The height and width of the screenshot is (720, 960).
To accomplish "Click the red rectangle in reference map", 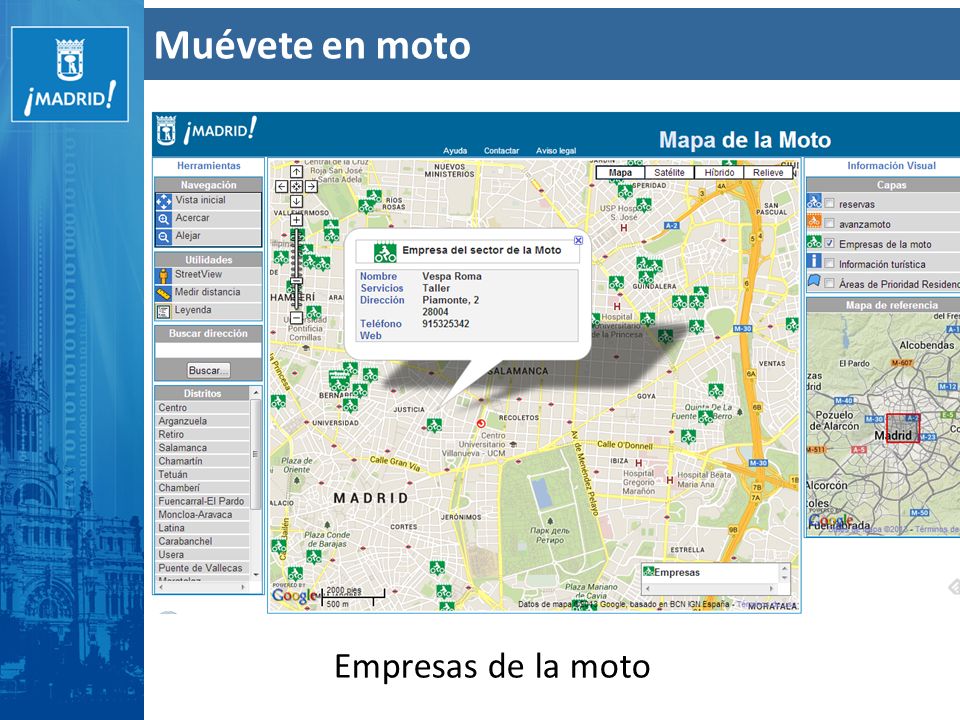I will [903, 428].
